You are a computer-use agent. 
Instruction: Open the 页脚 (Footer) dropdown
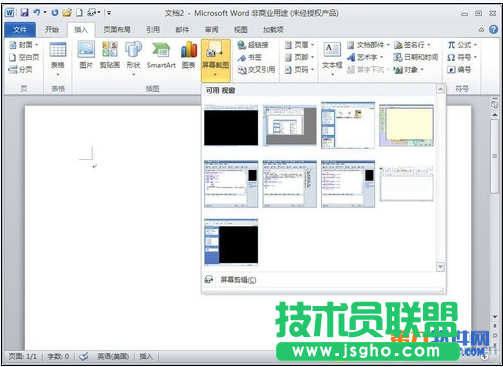[299, 57]
